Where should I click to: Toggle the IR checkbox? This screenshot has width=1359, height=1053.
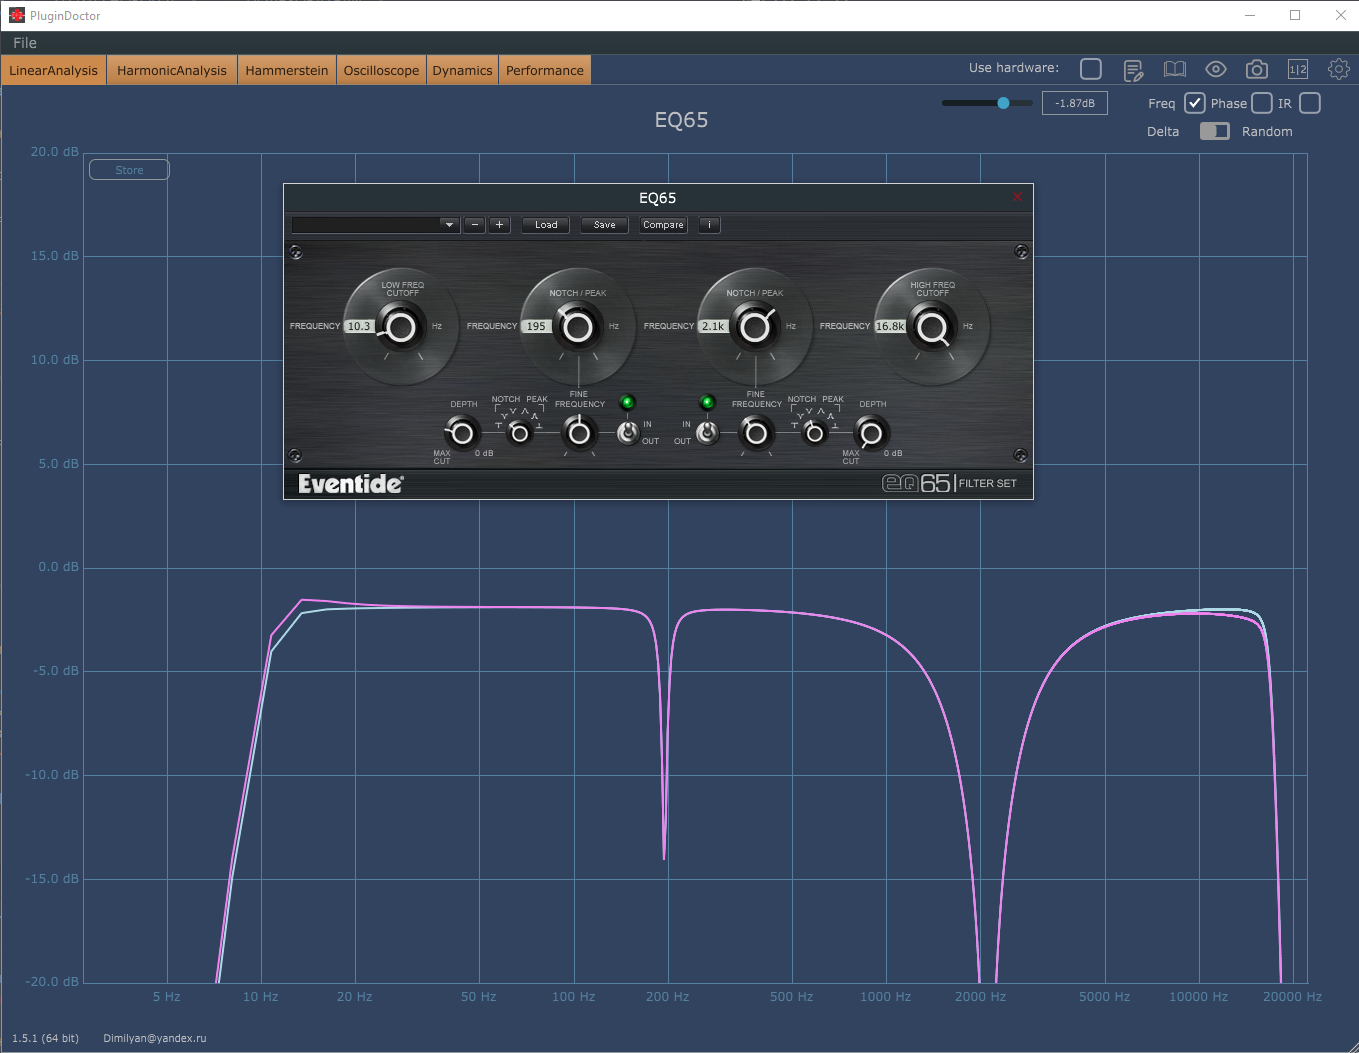tap(1310, 103)
